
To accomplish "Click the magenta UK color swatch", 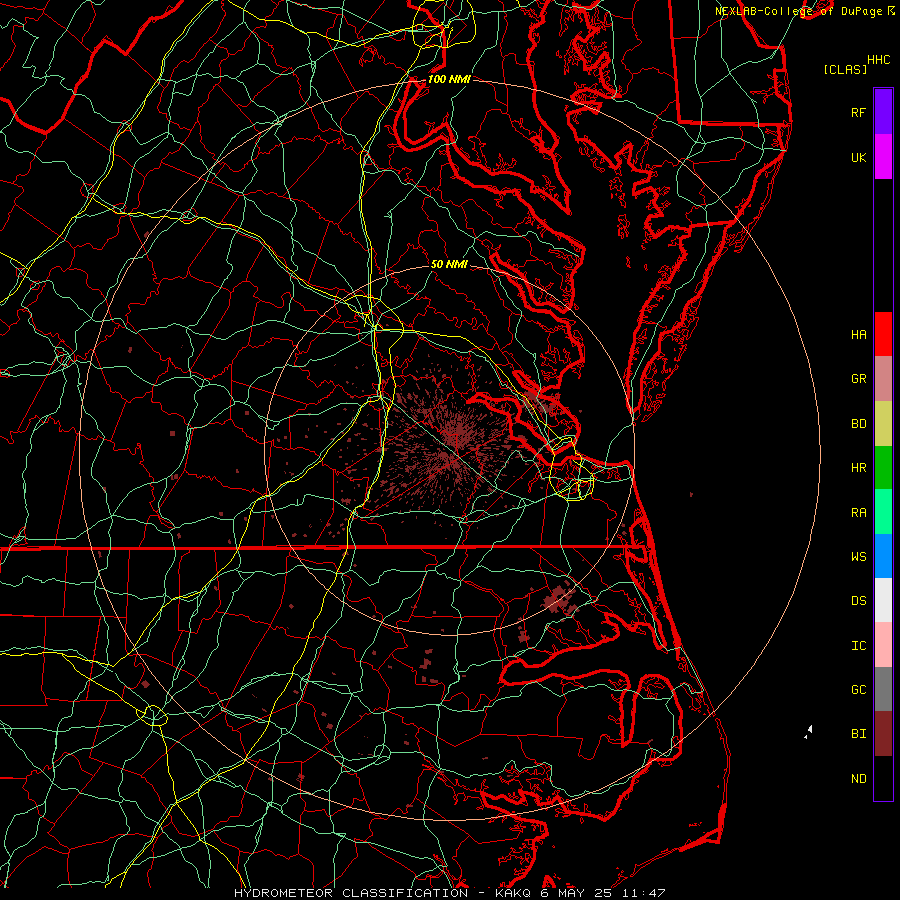I will pos(883,157).
